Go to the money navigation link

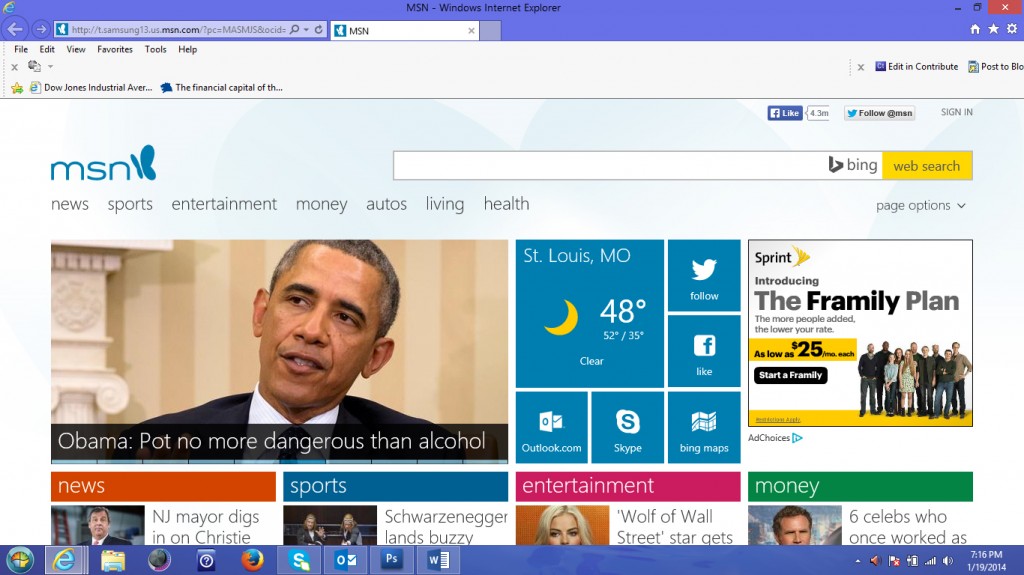pos(321,204)
